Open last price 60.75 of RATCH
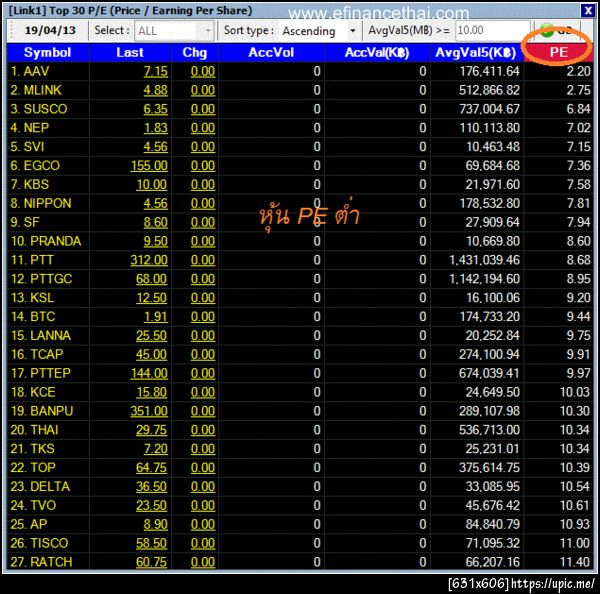Screen dimensions: 600x594 [x=152, y=562]
